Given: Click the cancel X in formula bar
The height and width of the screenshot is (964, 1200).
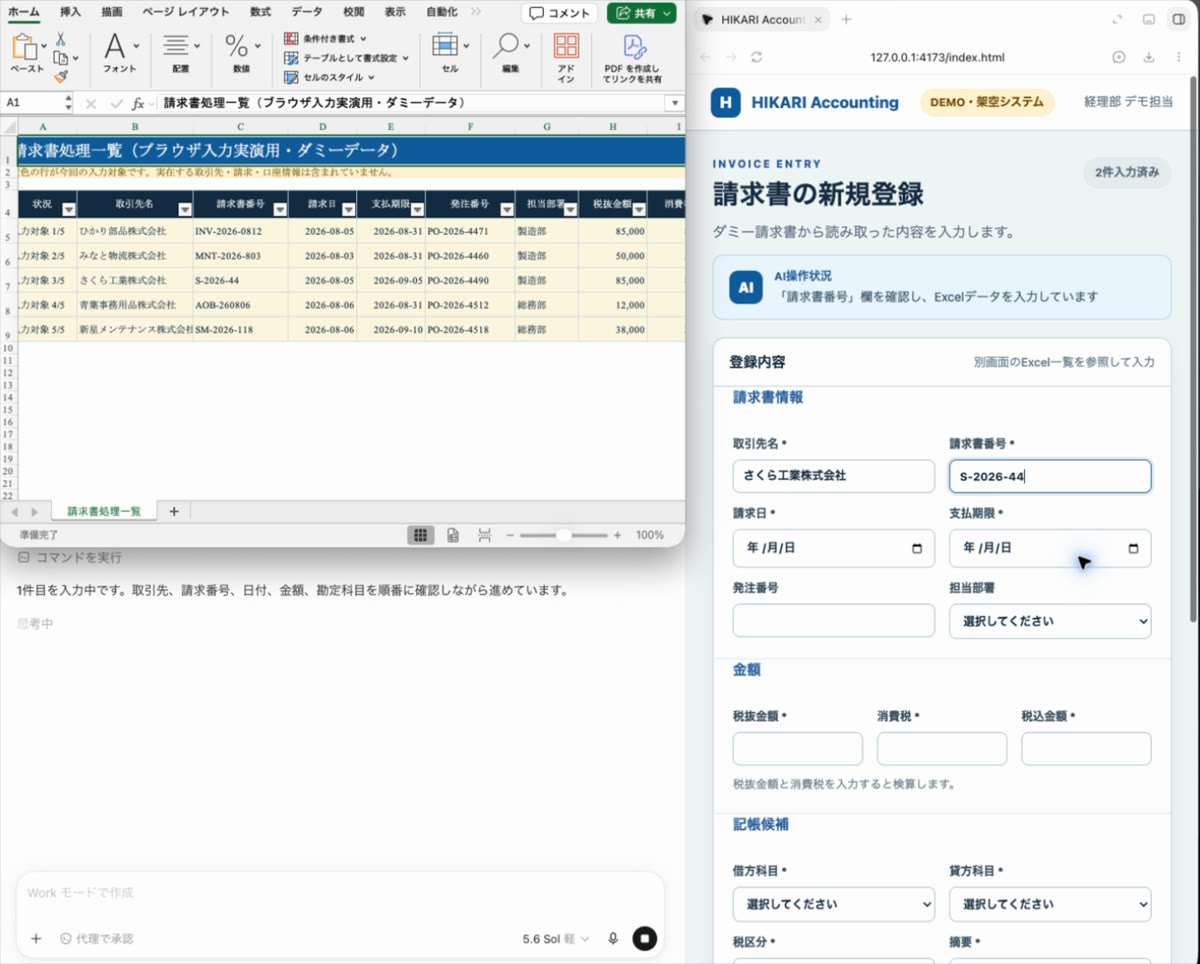Looking at the screenshot, I should pos(91,103).
